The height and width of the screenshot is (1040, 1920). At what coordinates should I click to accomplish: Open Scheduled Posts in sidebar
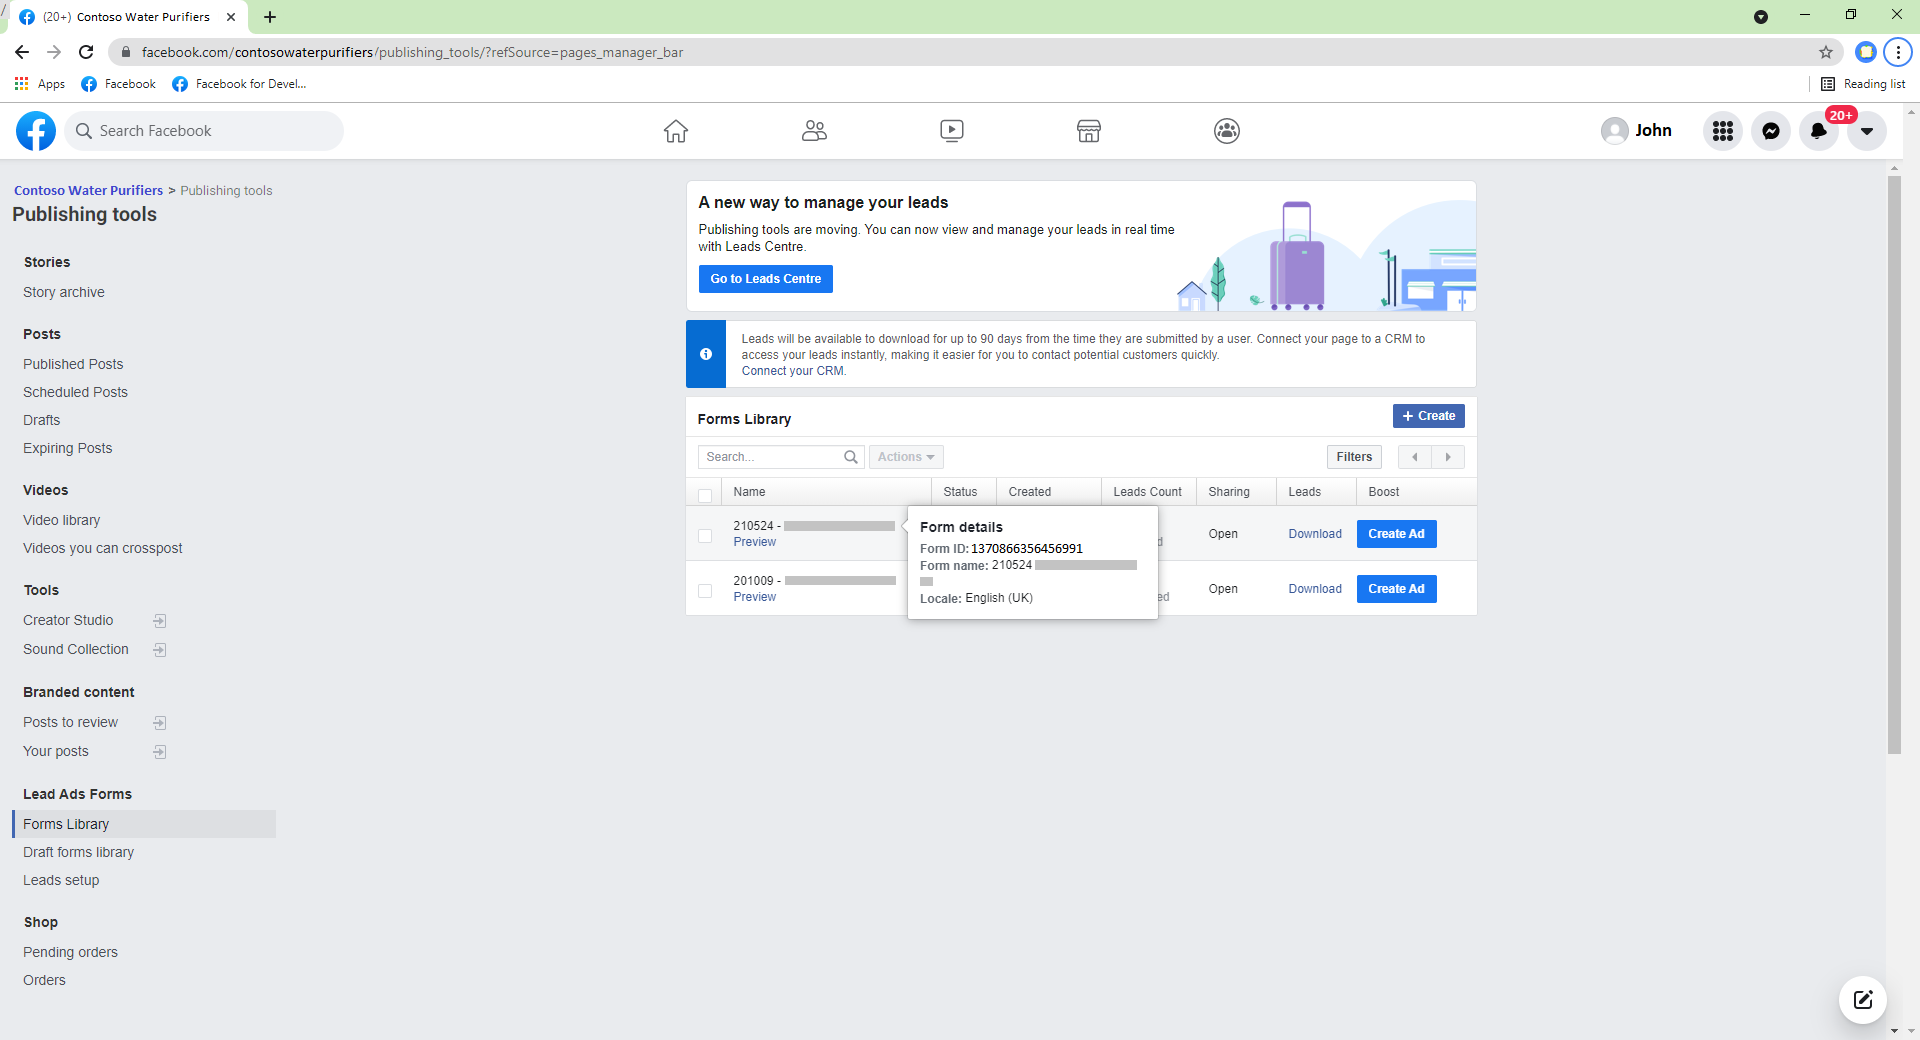pyautogui.click(x=75, y=392)
